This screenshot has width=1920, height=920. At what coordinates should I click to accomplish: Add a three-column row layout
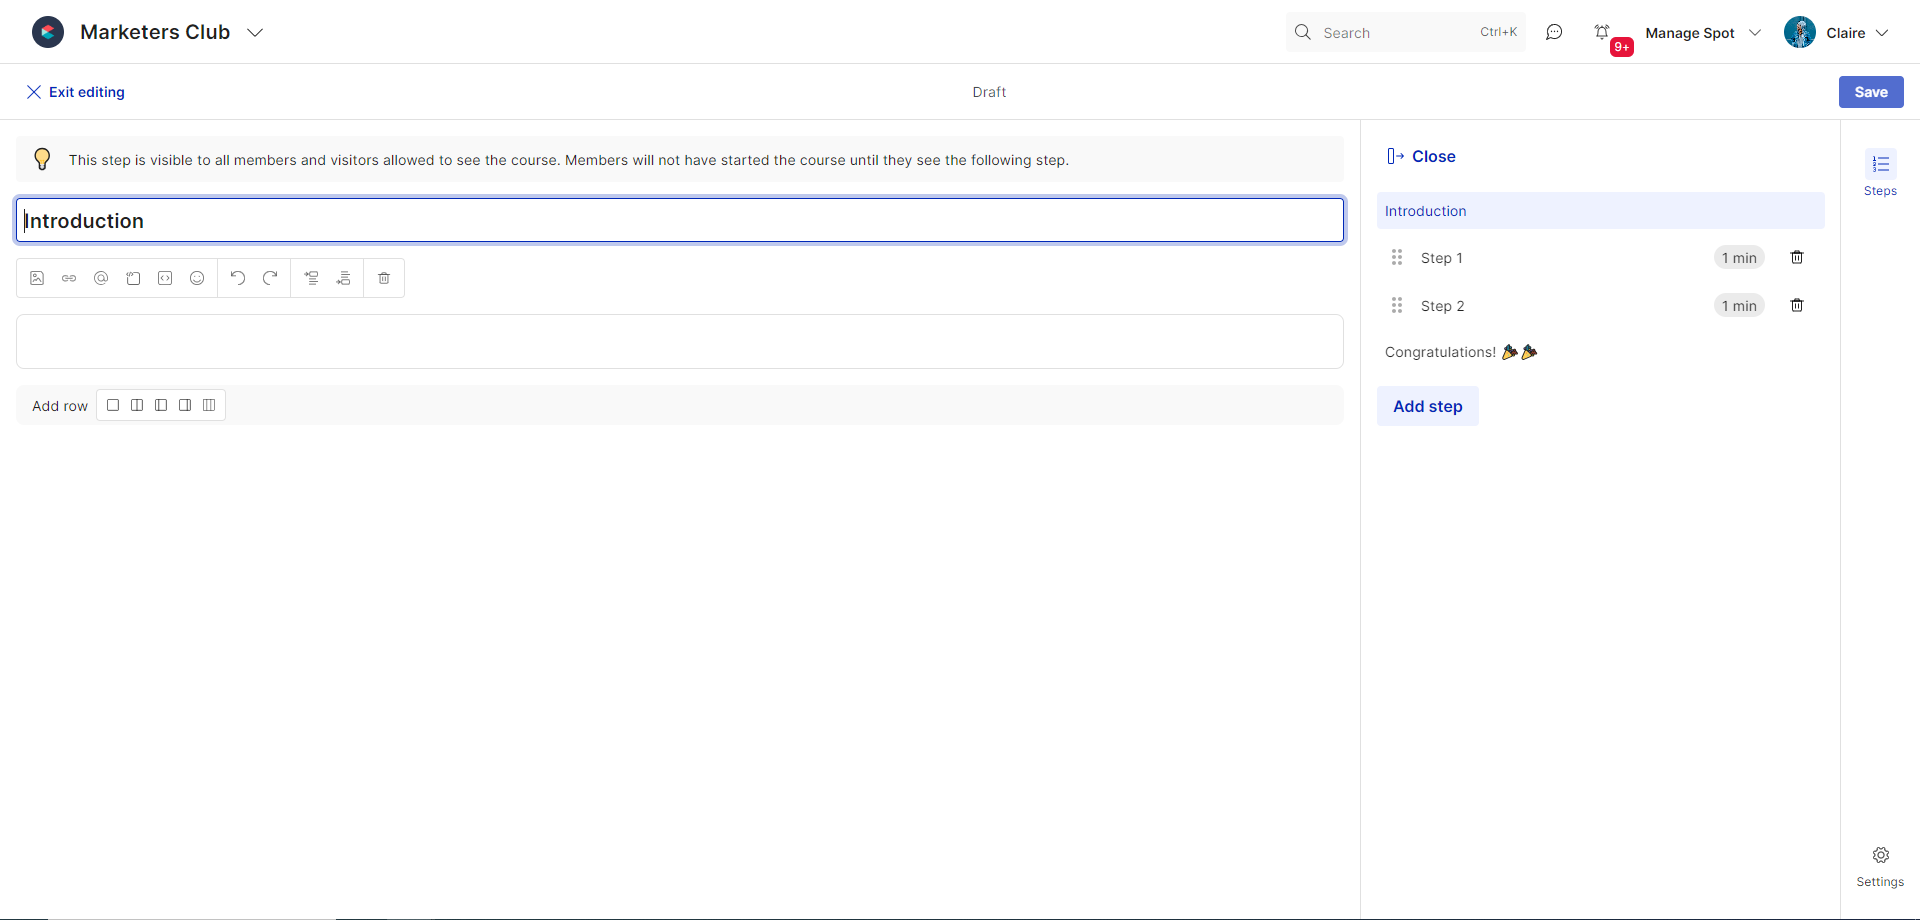pos(209,405)
